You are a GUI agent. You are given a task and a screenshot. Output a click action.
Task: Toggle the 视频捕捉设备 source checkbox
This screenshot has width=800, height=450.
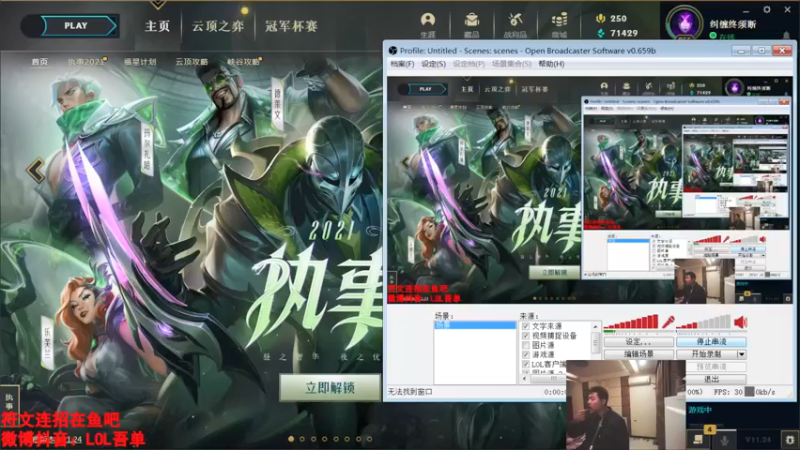tap(526, 335)
